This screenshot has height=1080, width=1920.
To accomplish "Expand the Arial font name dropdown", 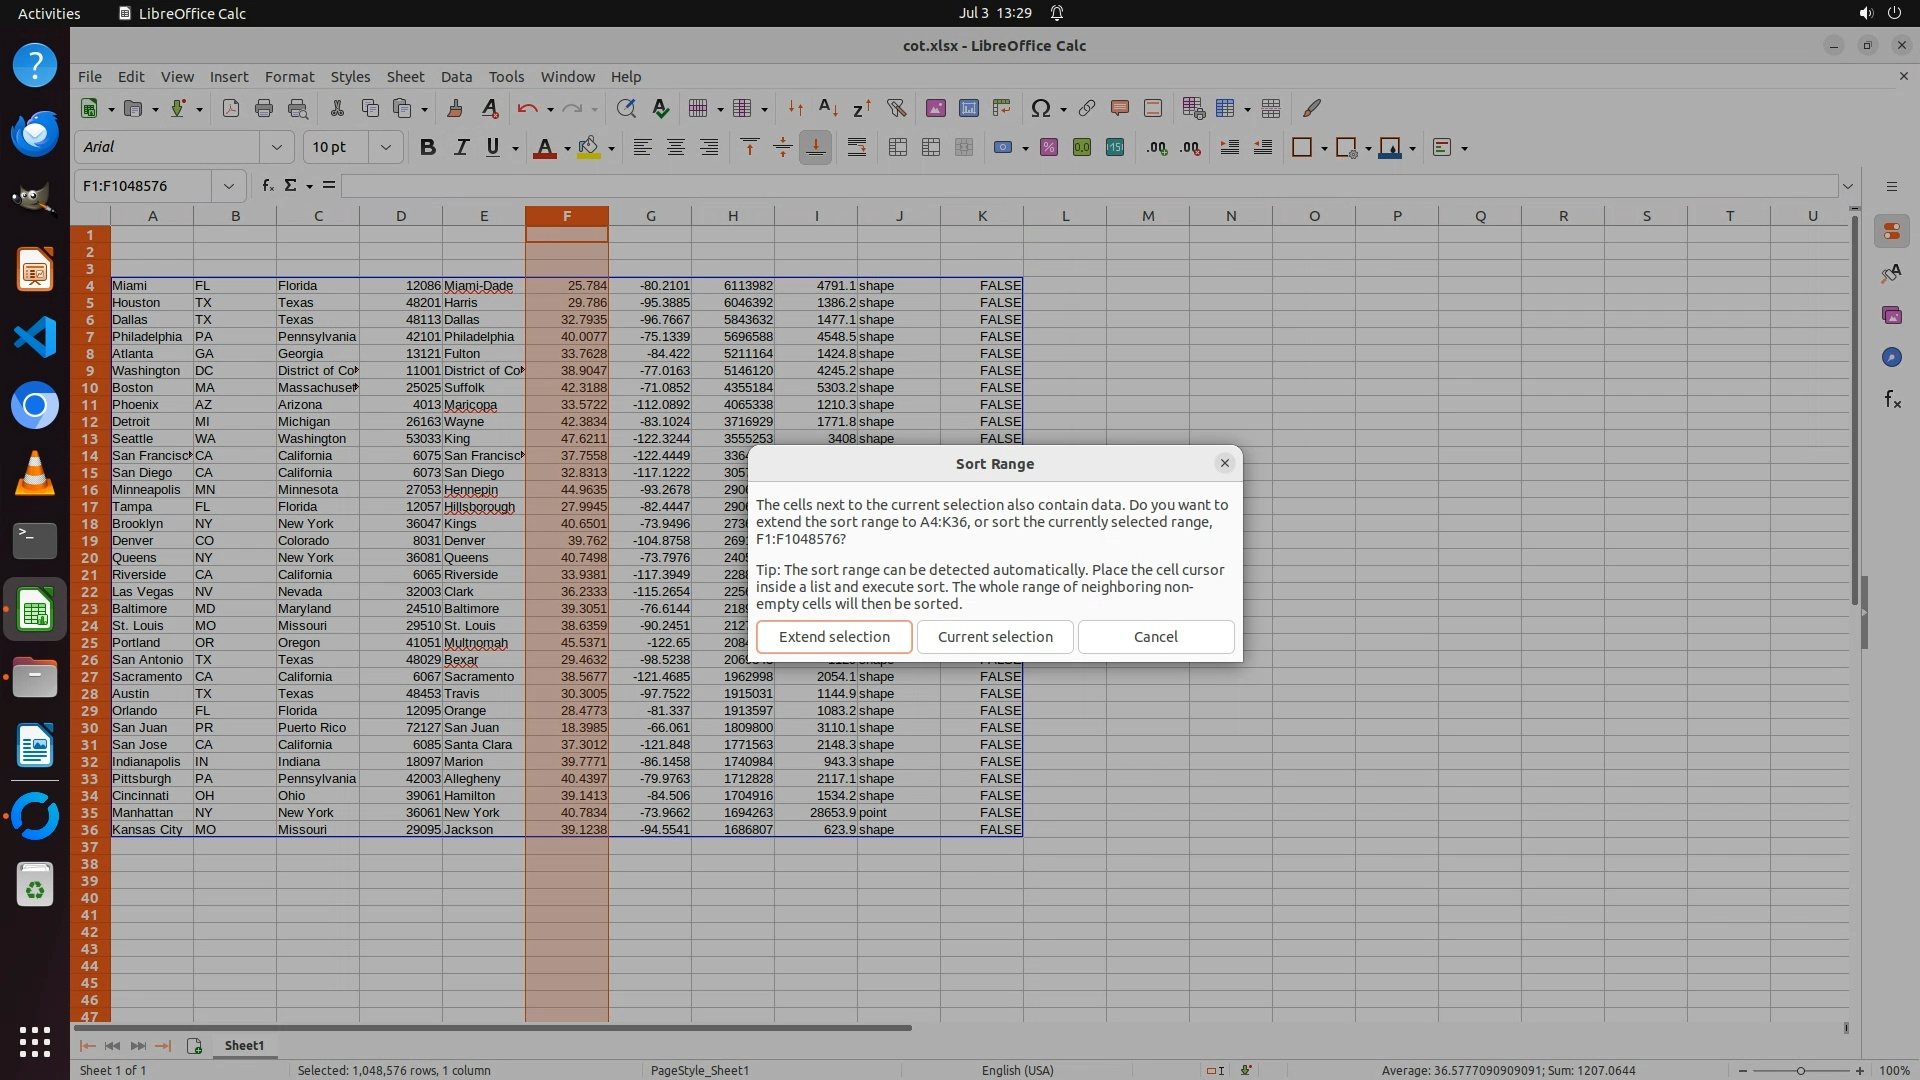I will [277, 147].
